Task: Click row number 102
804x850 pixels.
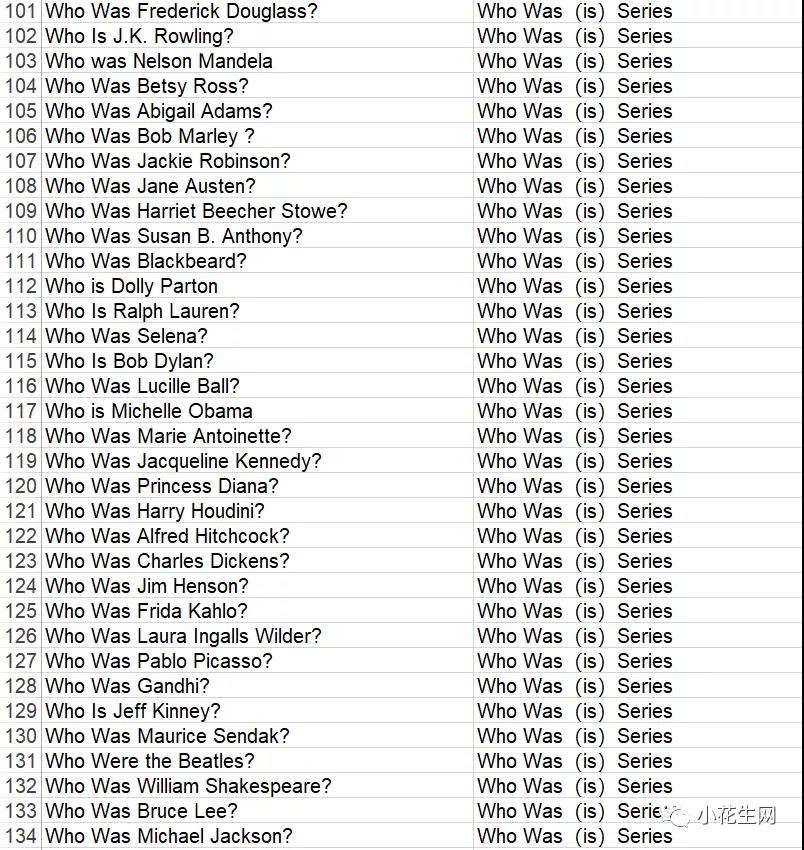Action: click(21, 36)
